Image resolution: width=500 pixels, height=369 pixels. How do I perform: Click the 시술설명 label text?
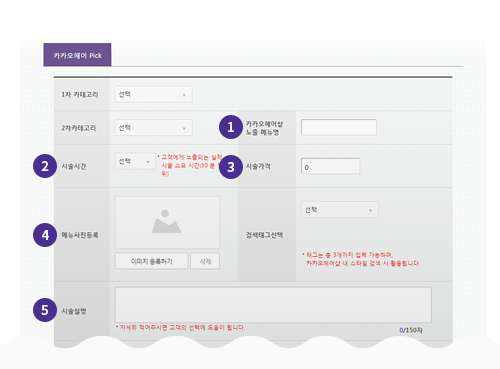coord(74,311)
